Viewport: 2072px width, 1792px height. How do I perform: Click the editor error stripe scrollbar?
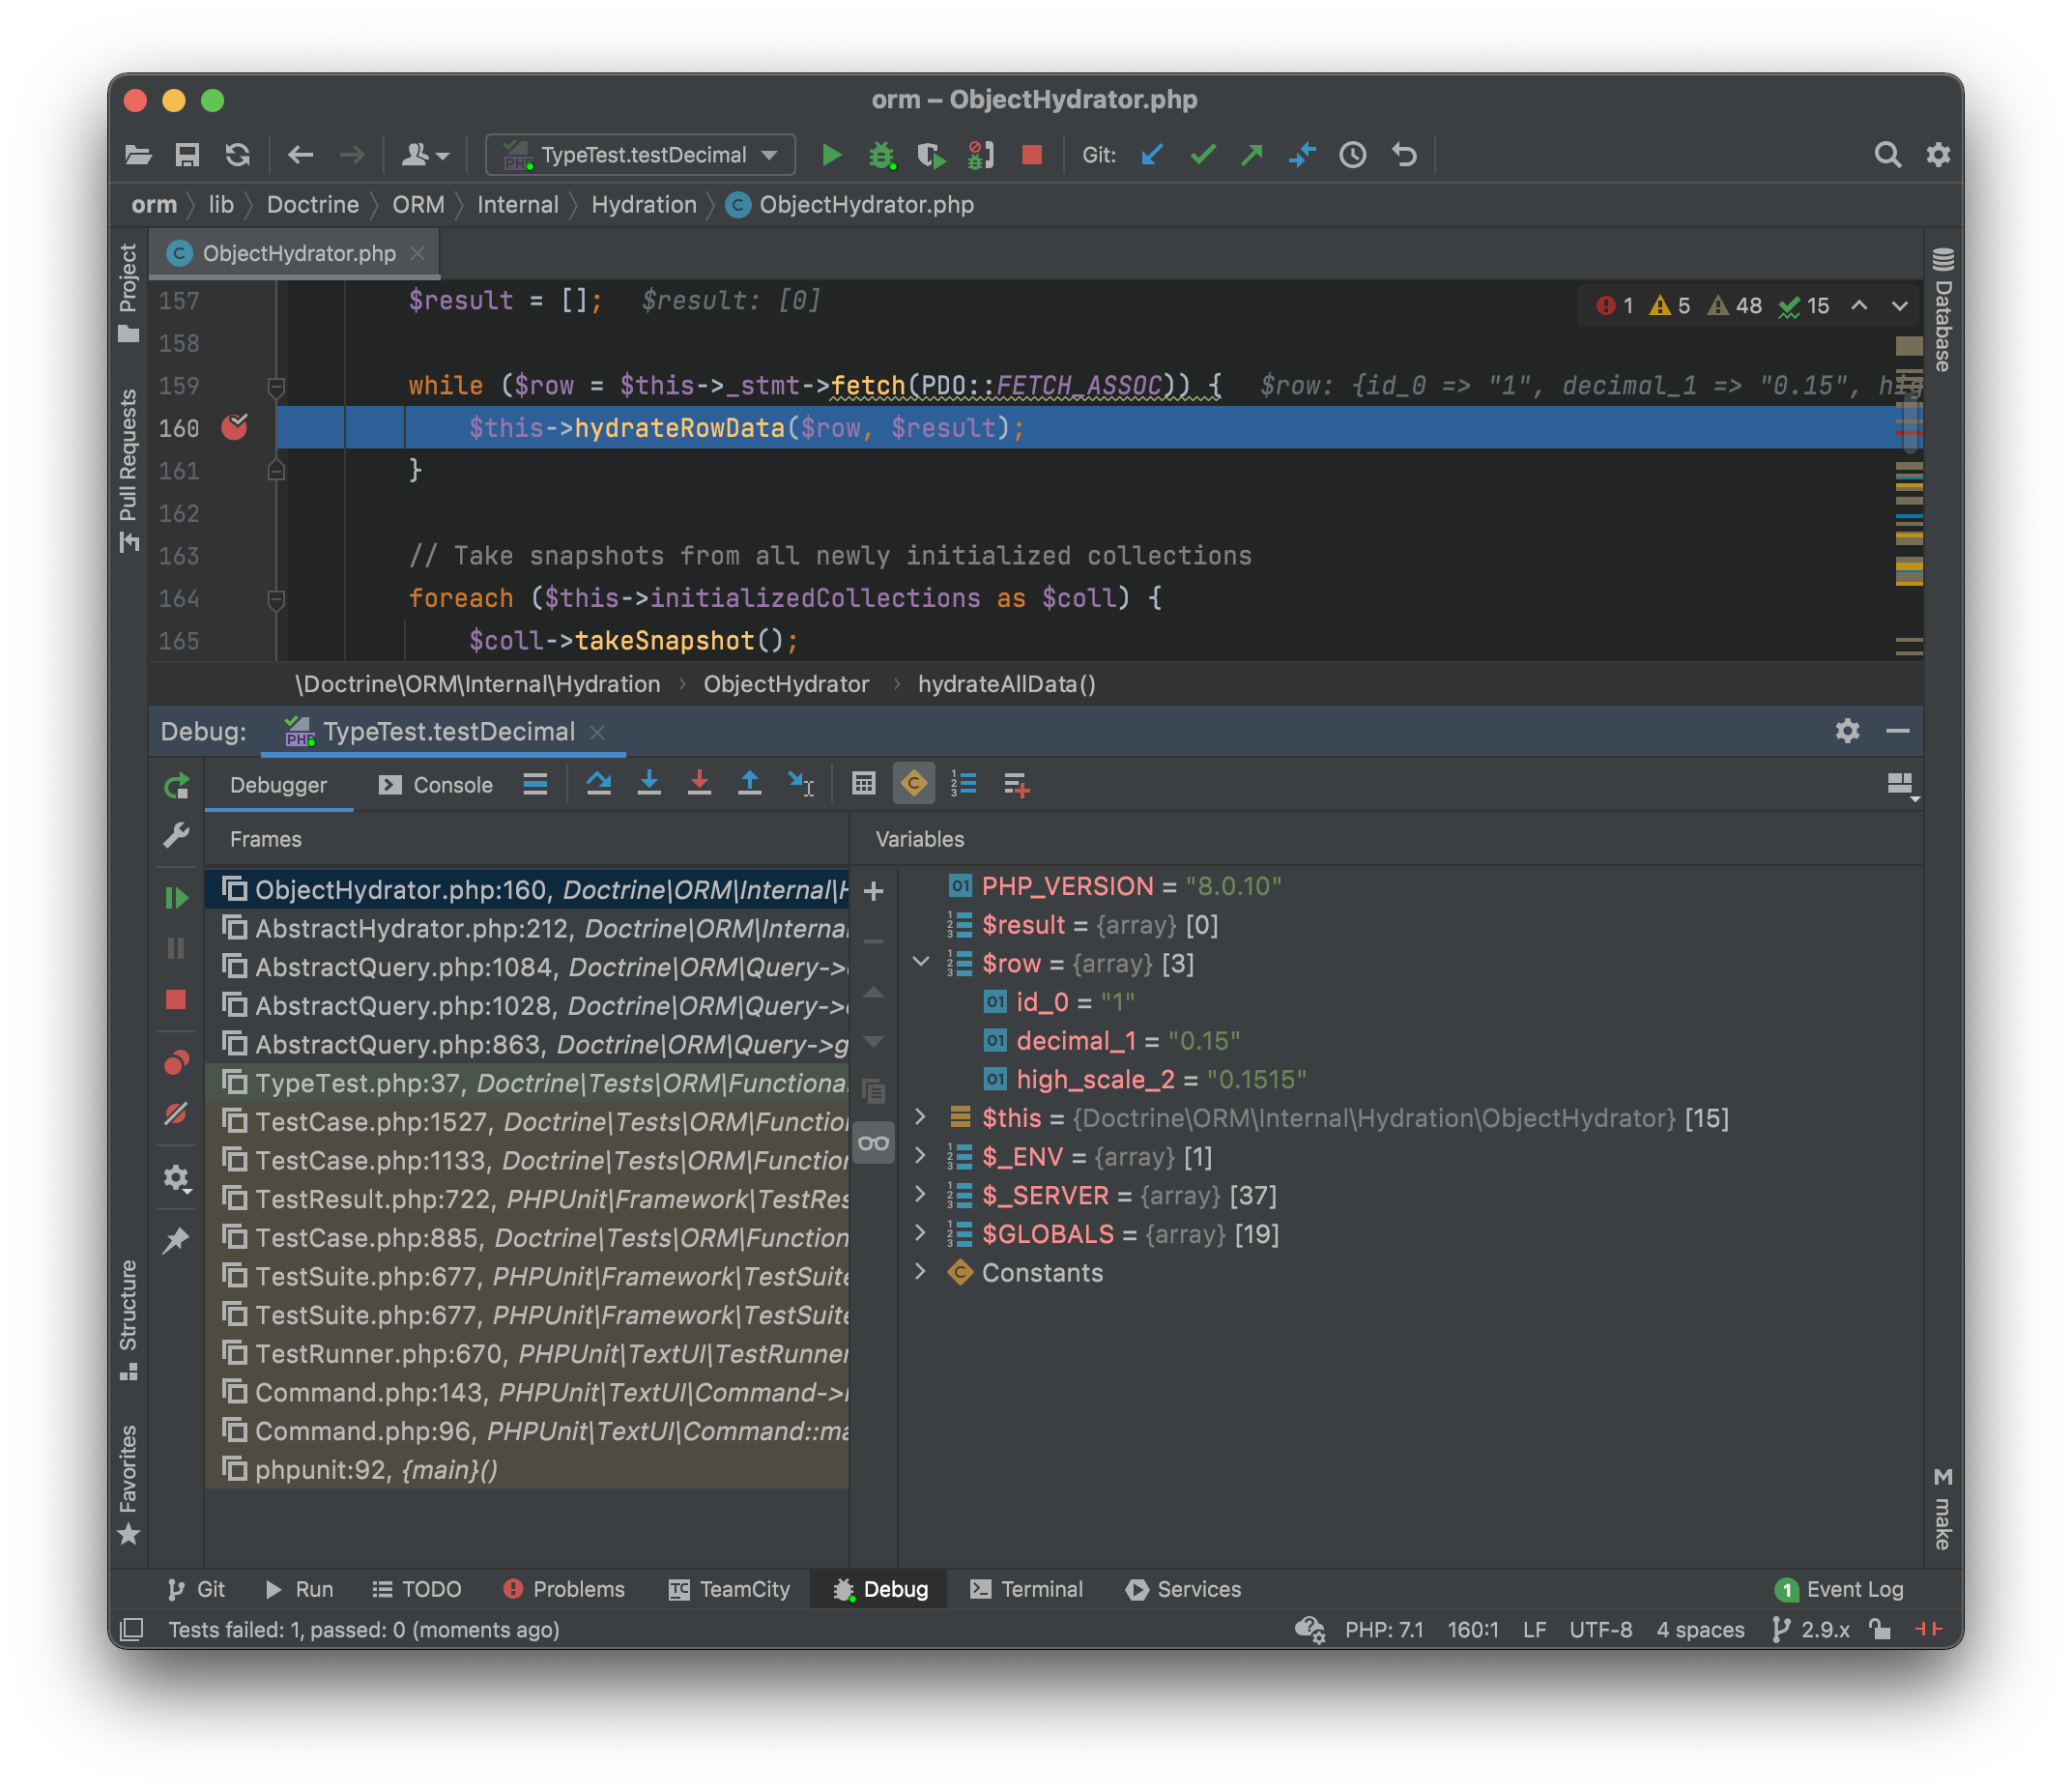point(1909,500)
